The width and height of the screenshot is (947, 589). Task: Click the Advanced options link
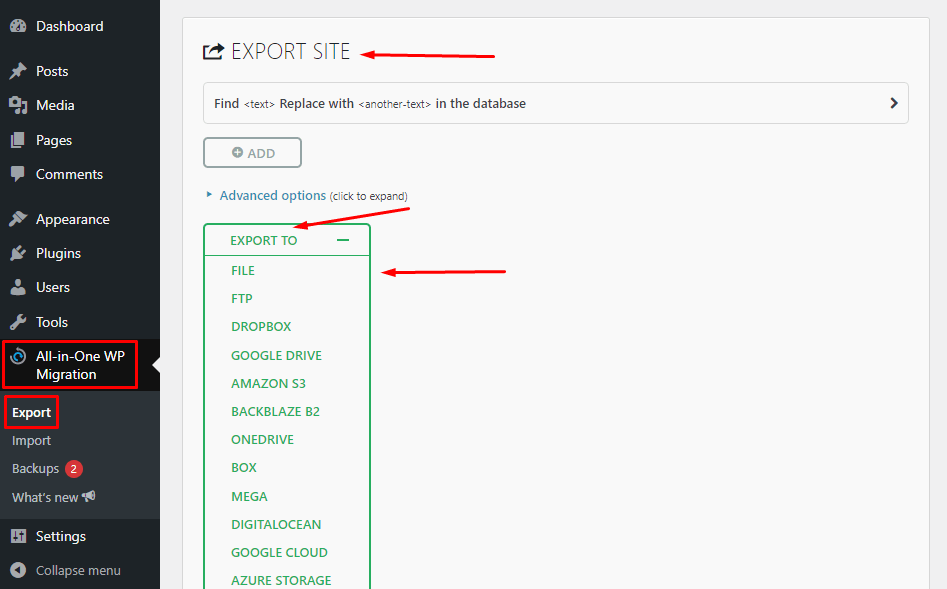[272, 195]
